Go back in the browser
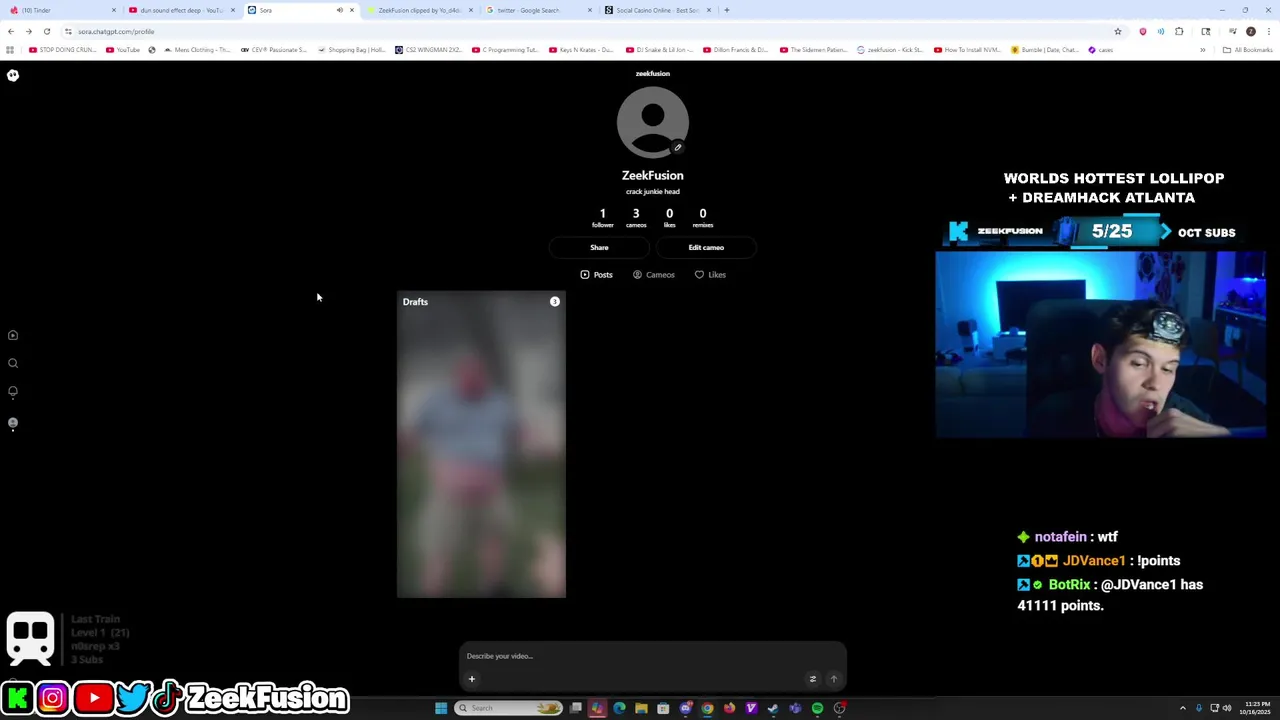The width and height of the screenshot is (1280, 720). (x=11, y=31)
